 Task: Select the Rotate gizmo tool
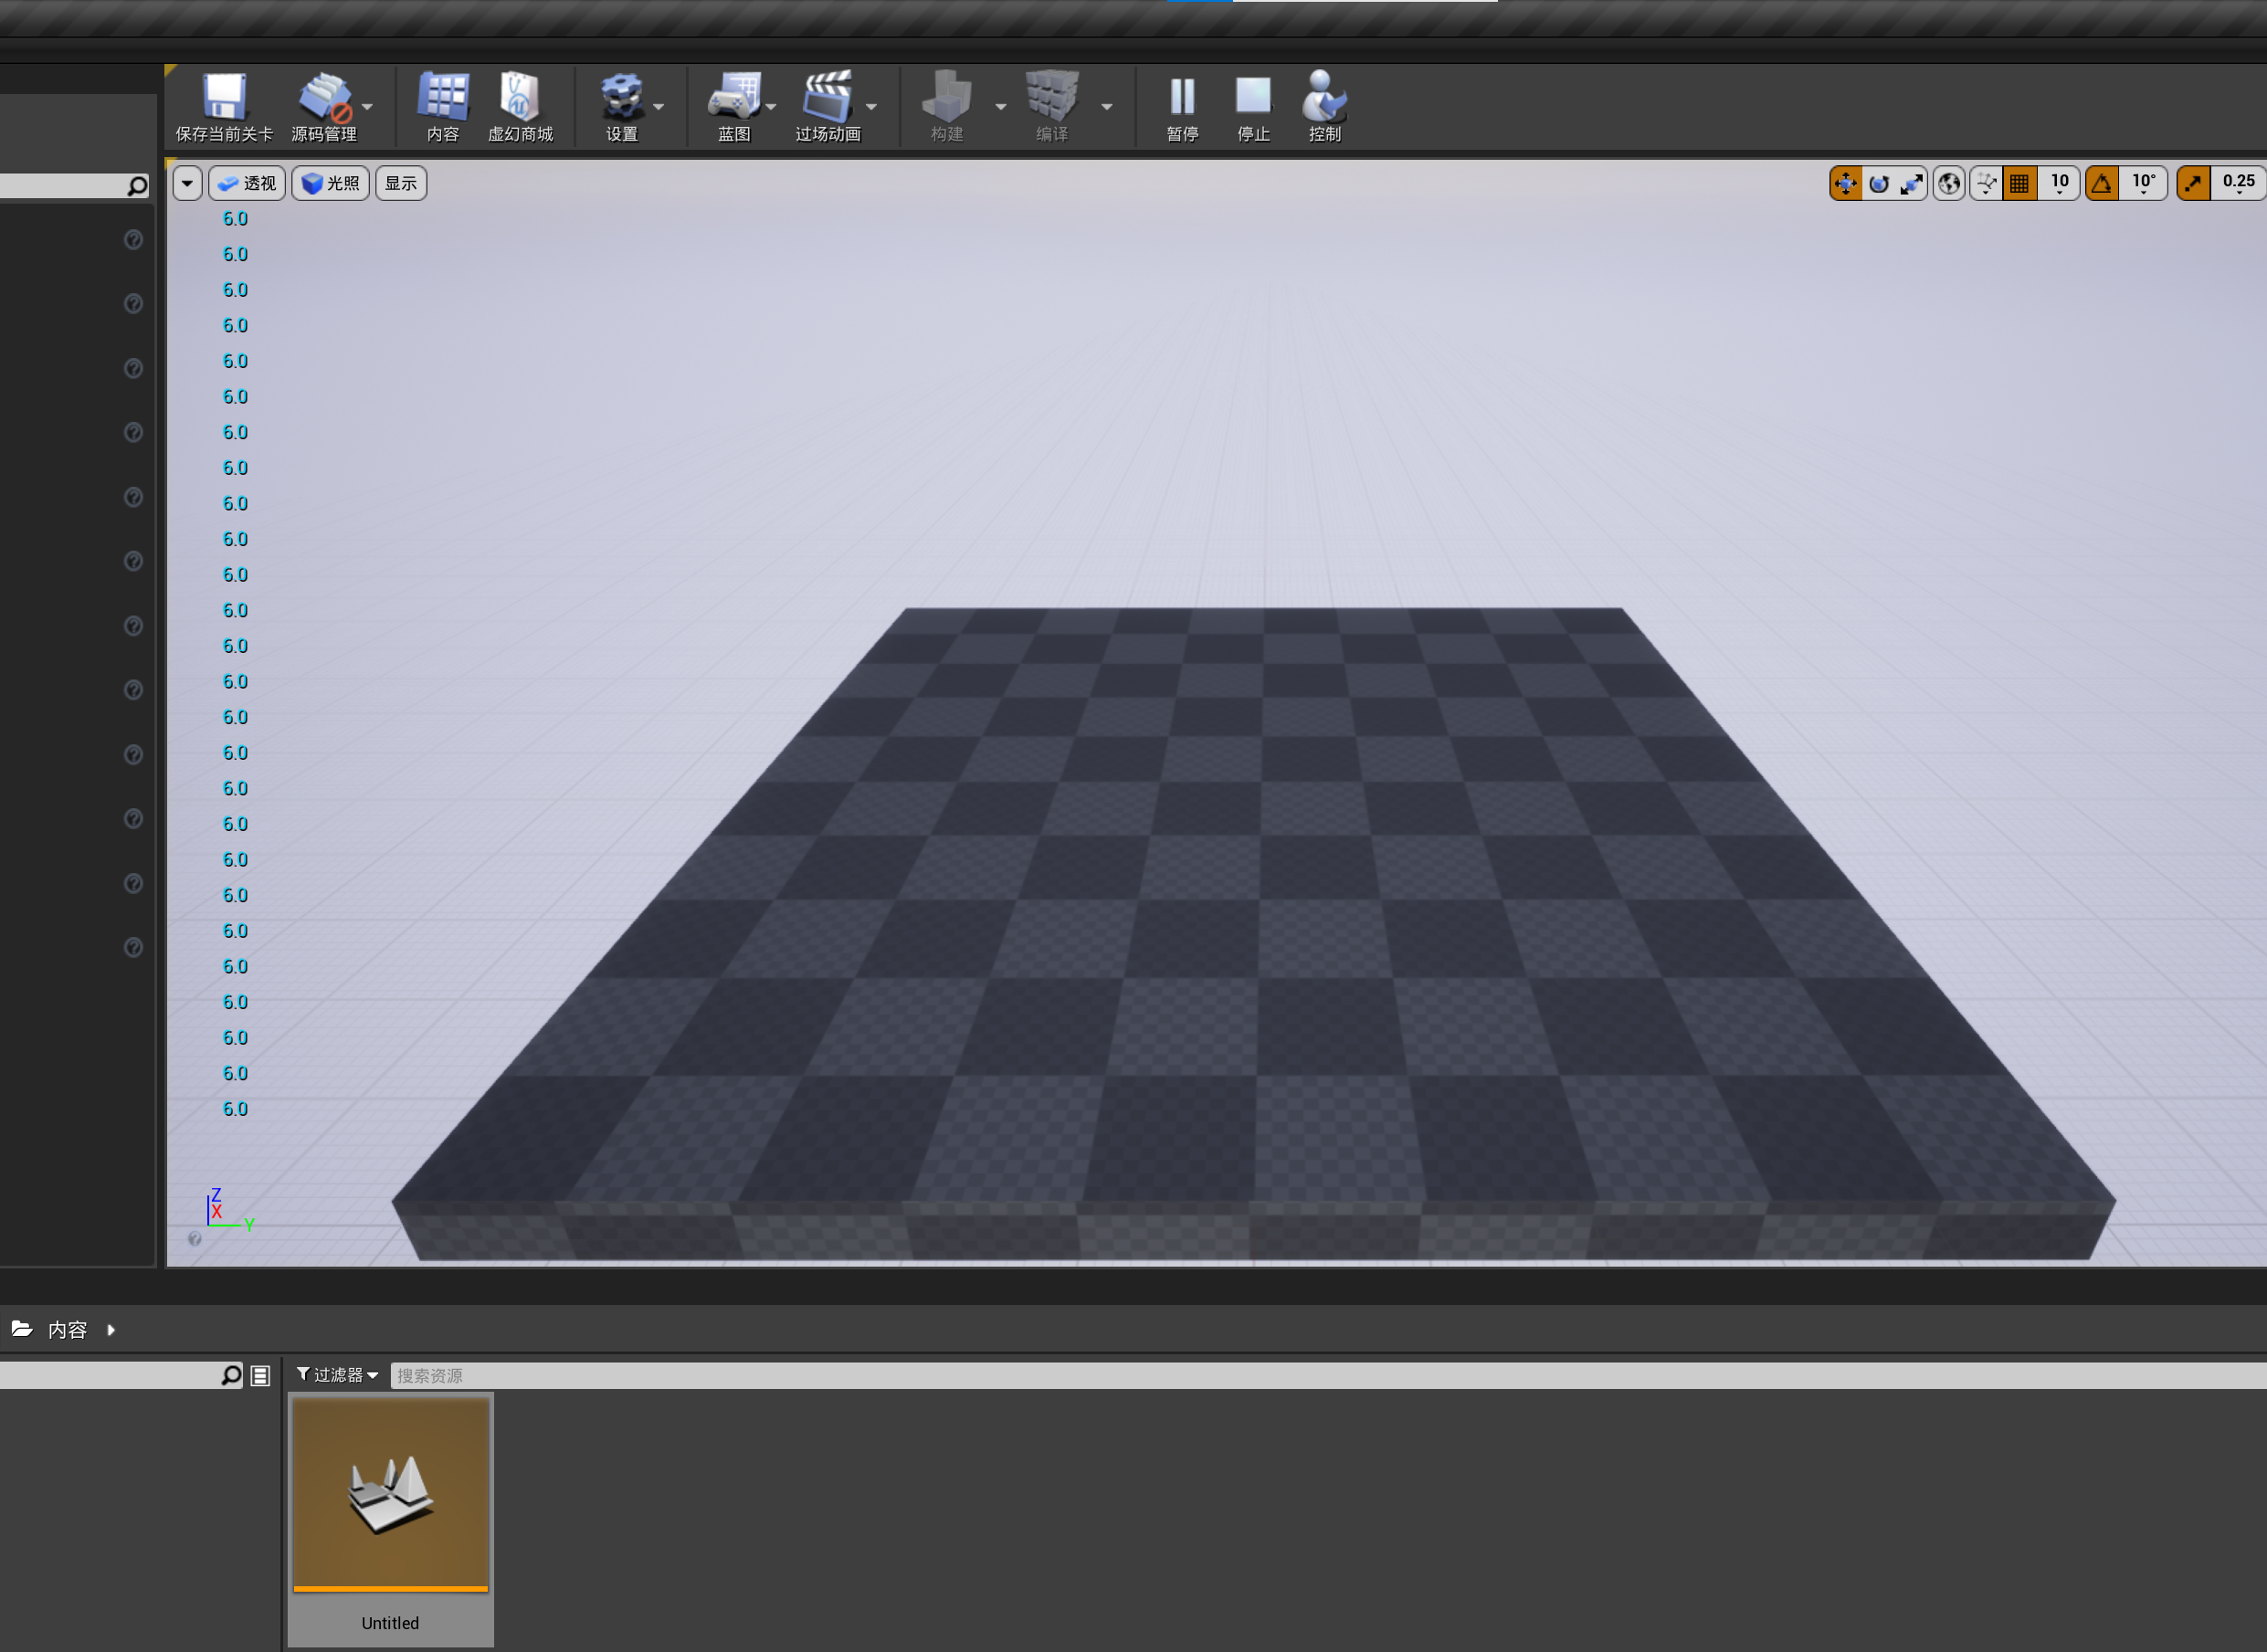(1879, 184)
